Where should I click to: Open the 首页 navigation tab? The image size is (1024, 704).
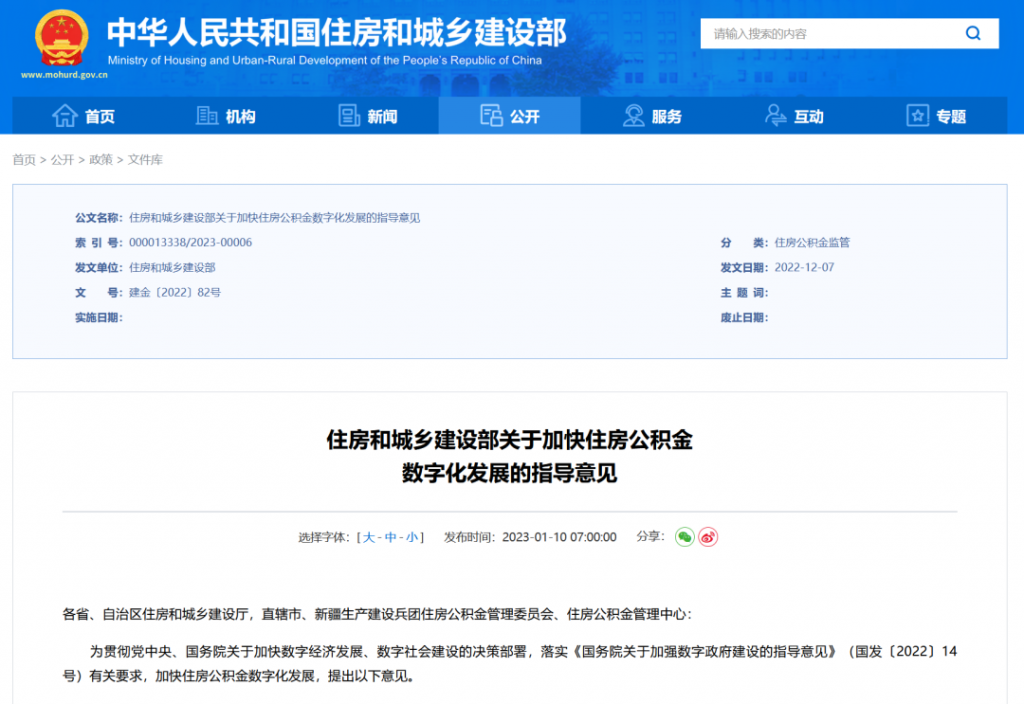83,116
